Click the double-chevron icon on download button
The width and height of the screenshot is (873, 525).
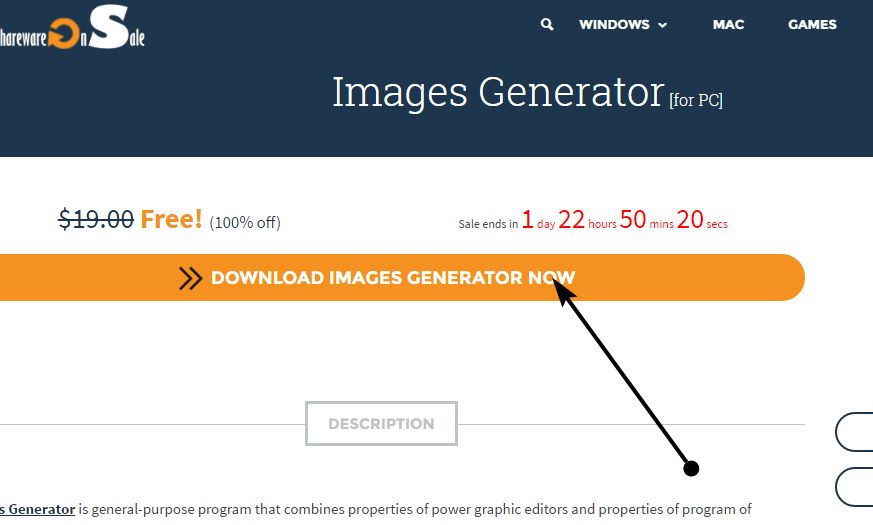[190, 278]
